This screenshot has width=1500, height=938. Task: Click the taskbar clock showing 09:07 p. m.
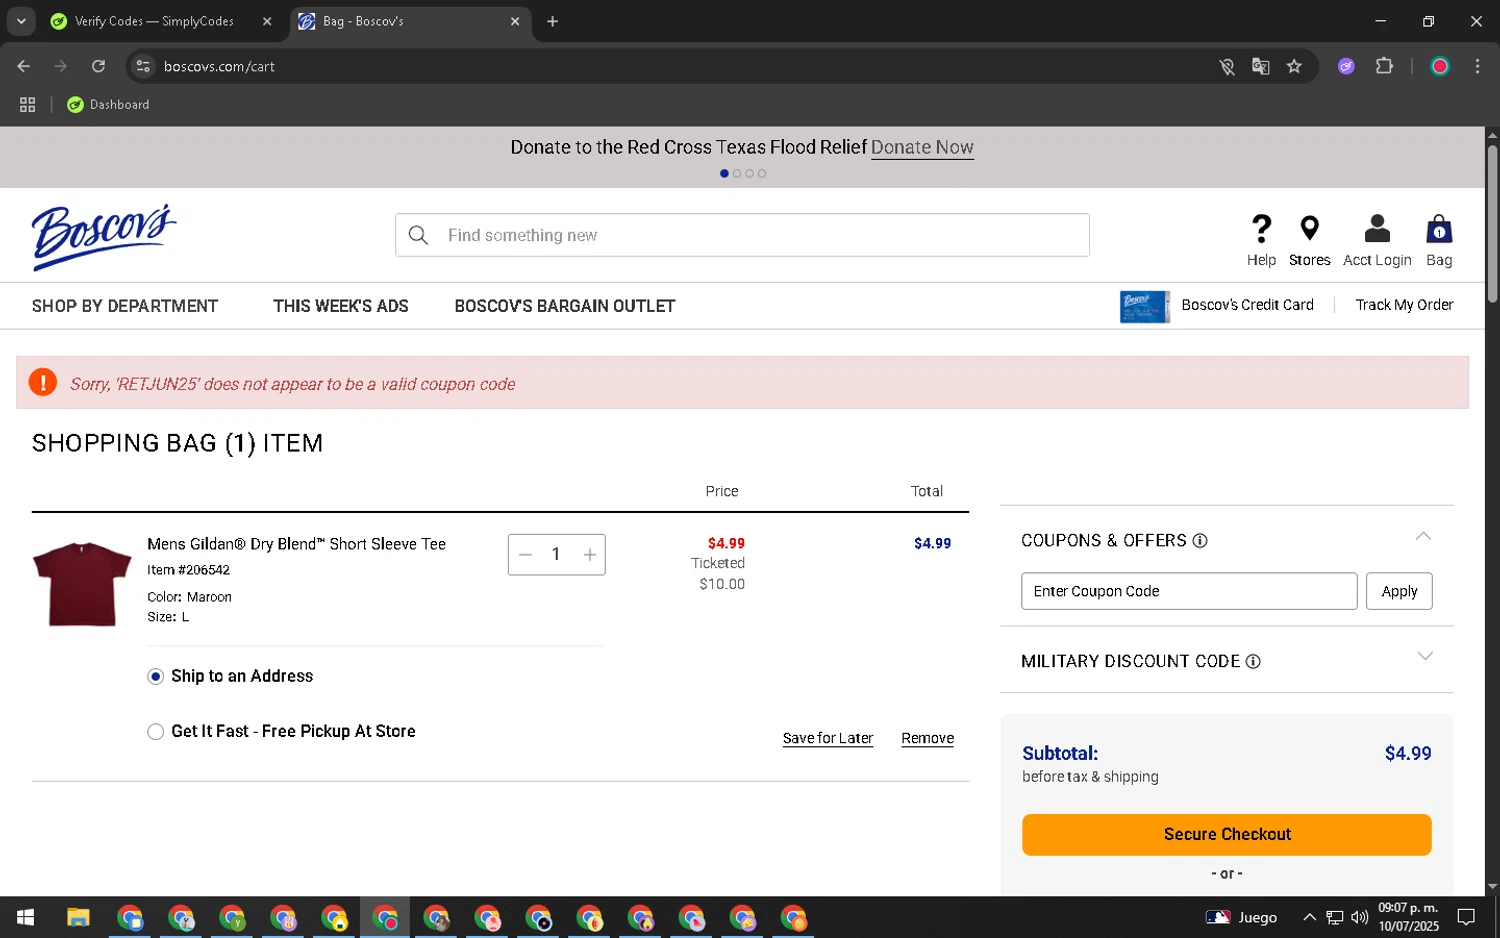coord(1409,917)
